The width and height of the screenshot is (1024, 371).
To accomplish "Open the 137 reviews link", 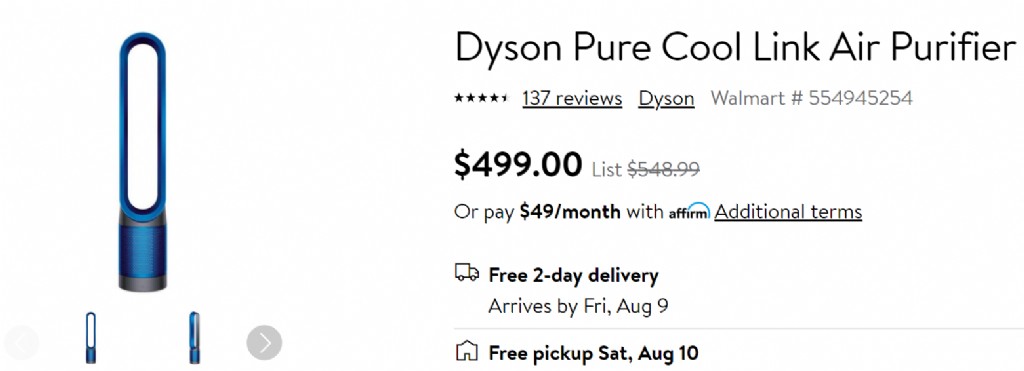I will 572,98.
